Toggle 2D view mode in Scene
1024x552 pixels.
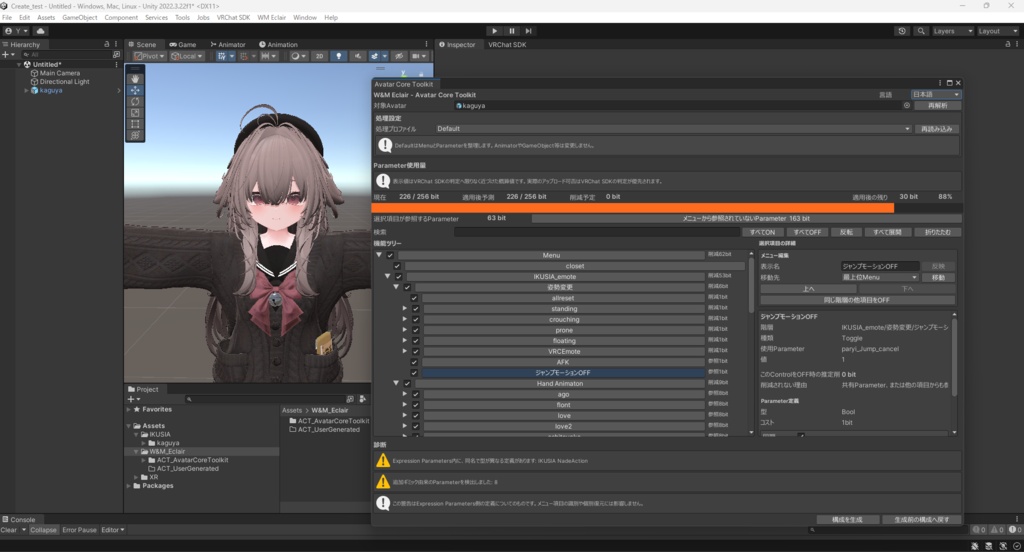point(319,56)
